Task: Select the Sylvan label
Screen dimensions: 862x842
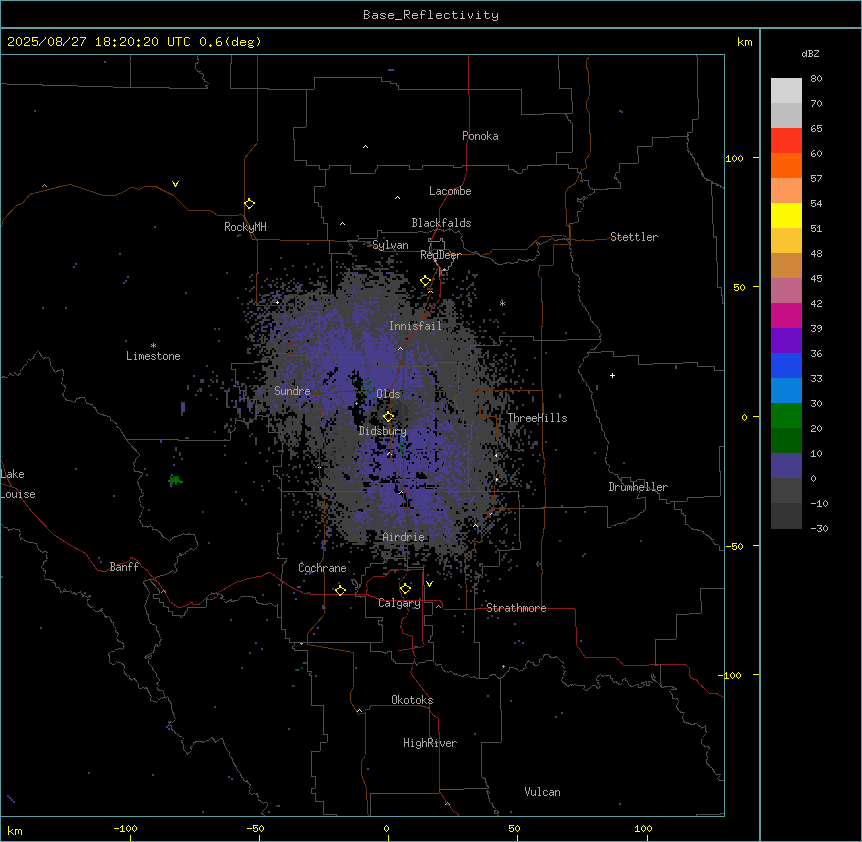Action: [x=390, y=245]
